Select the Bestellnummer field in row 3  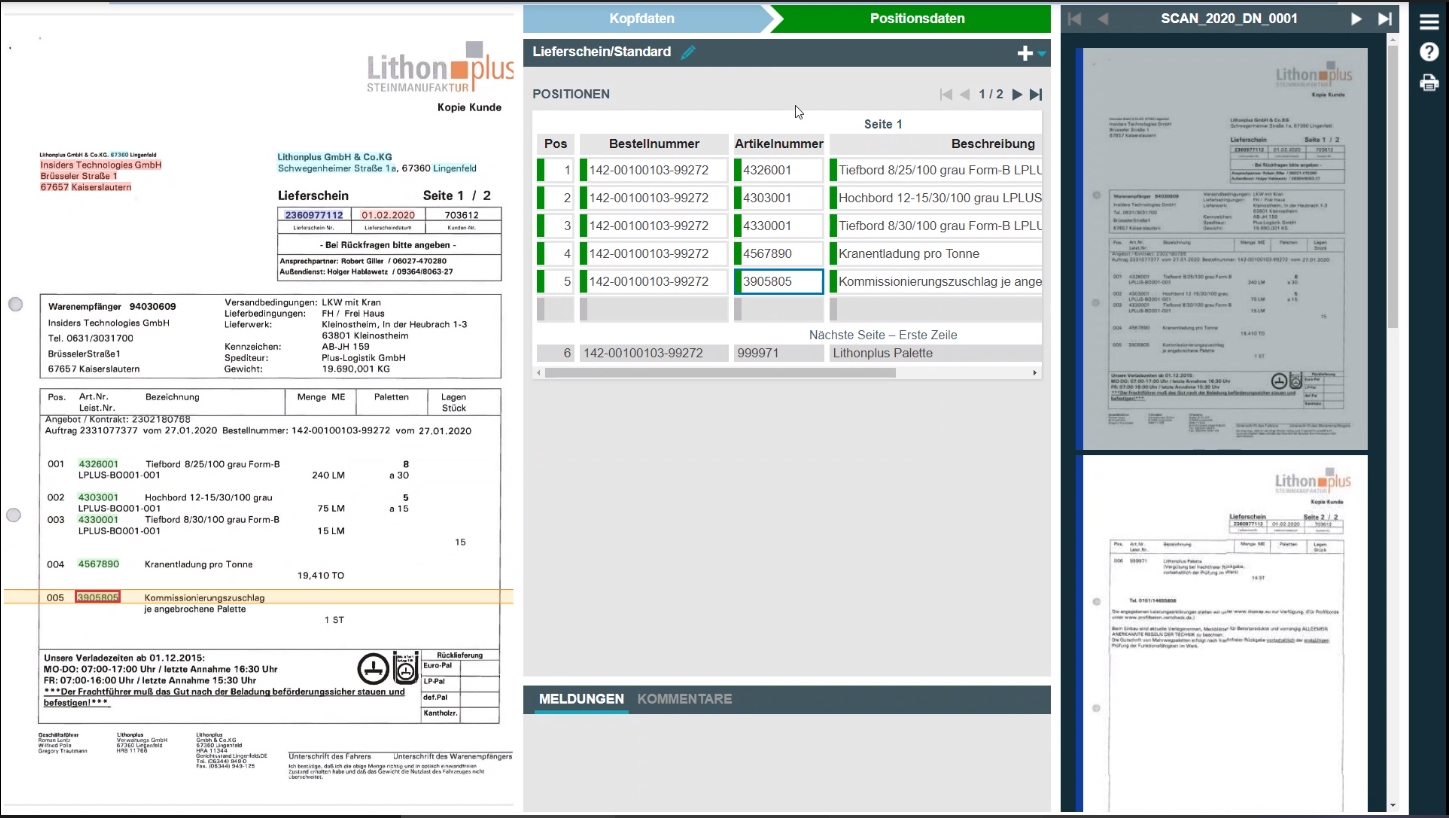tap(654, 226)
